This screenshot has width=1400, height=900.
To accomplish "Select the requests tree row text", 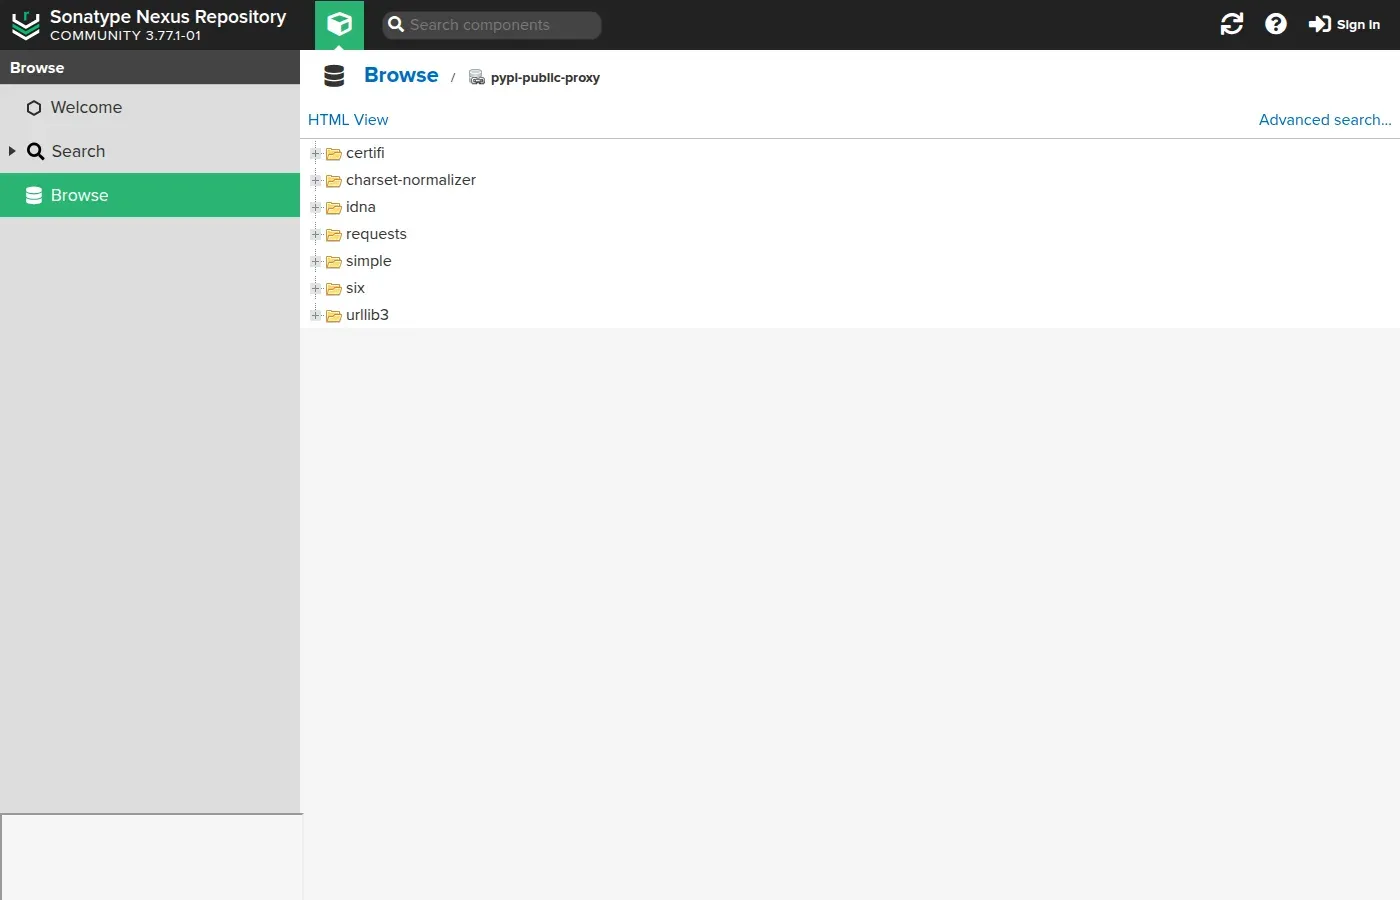I will (376, 234).
